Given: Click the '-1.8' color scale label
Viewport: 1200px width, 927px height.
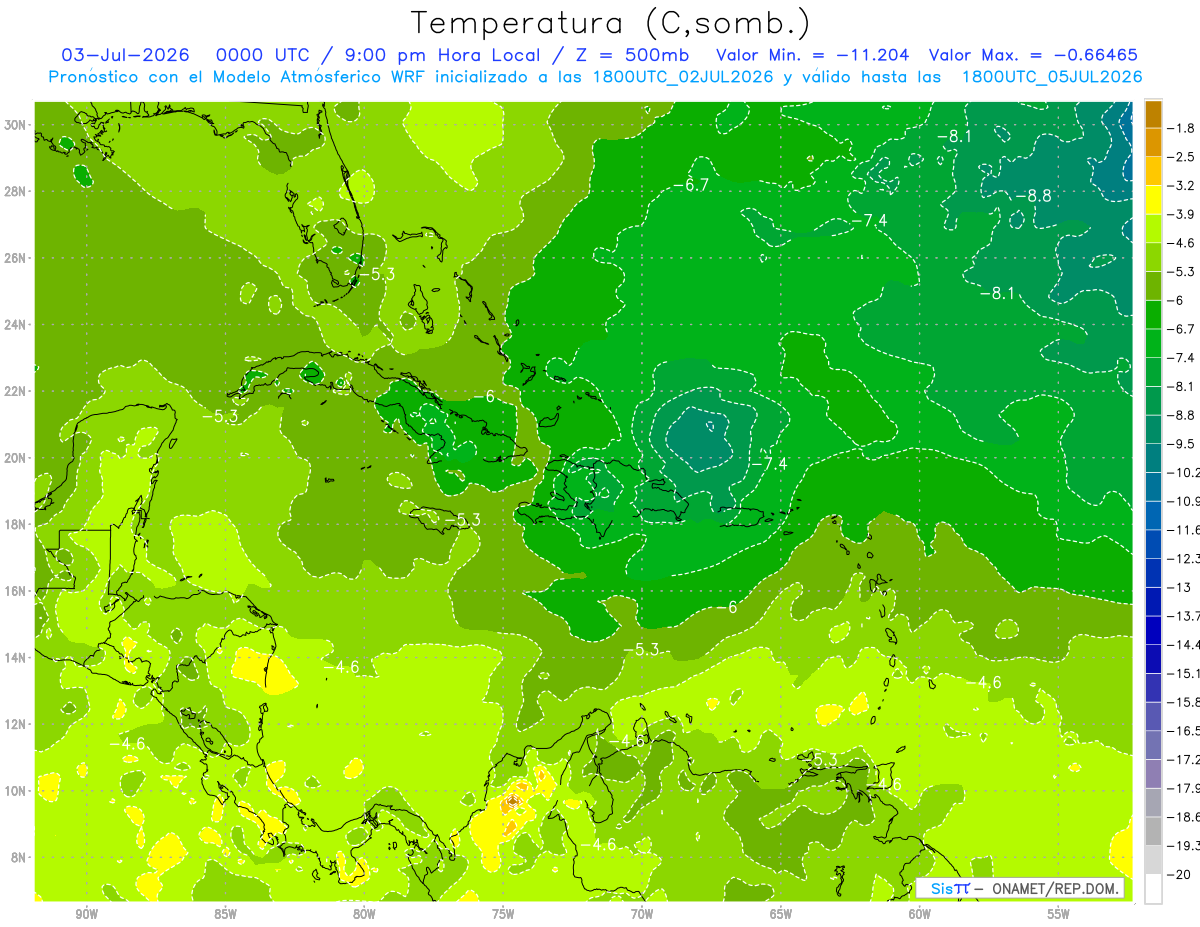Looking at the screenshot, I should pyautogui.click(x=1182, y=128).
